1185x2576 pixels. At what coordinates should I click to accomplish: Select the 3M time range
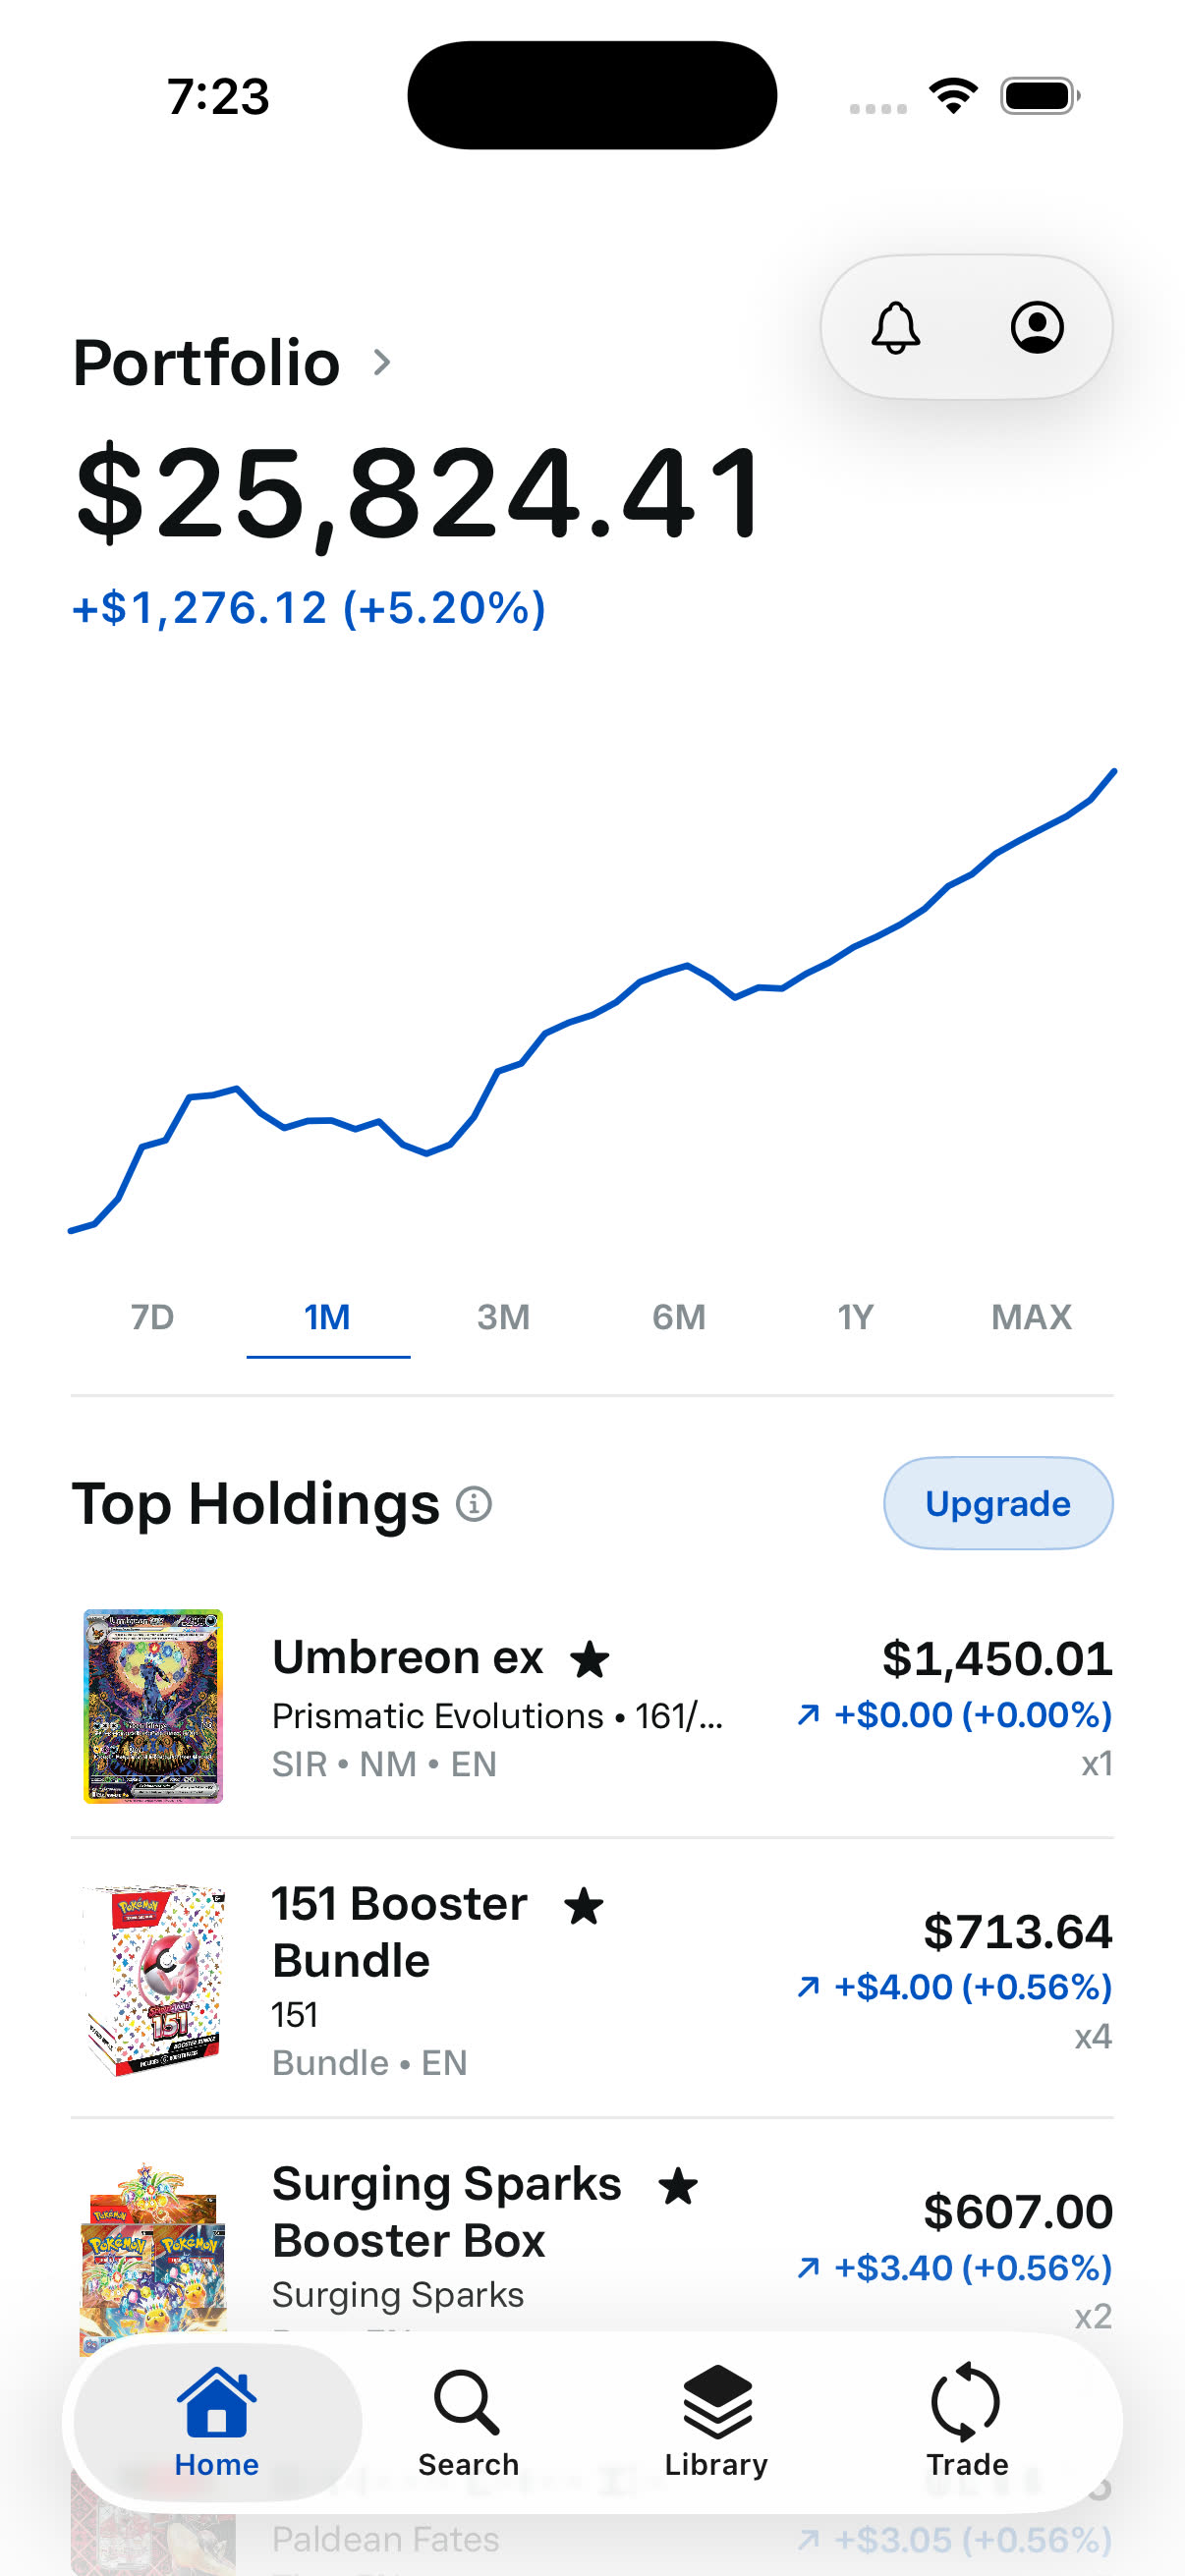503,1317
